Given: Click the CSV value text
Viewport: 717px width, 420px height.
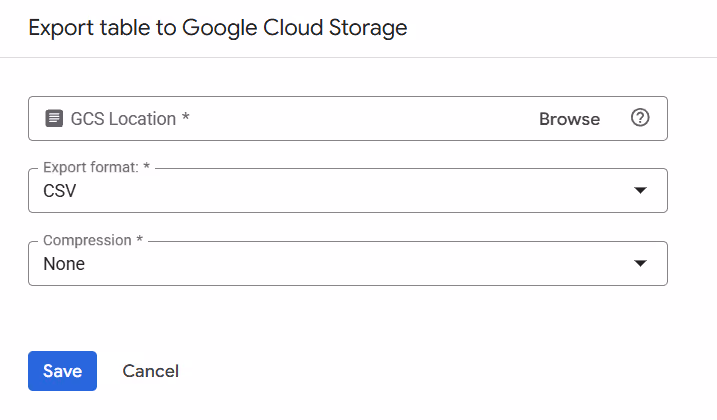Looking at the screenshot, I should tap(60, 191).
